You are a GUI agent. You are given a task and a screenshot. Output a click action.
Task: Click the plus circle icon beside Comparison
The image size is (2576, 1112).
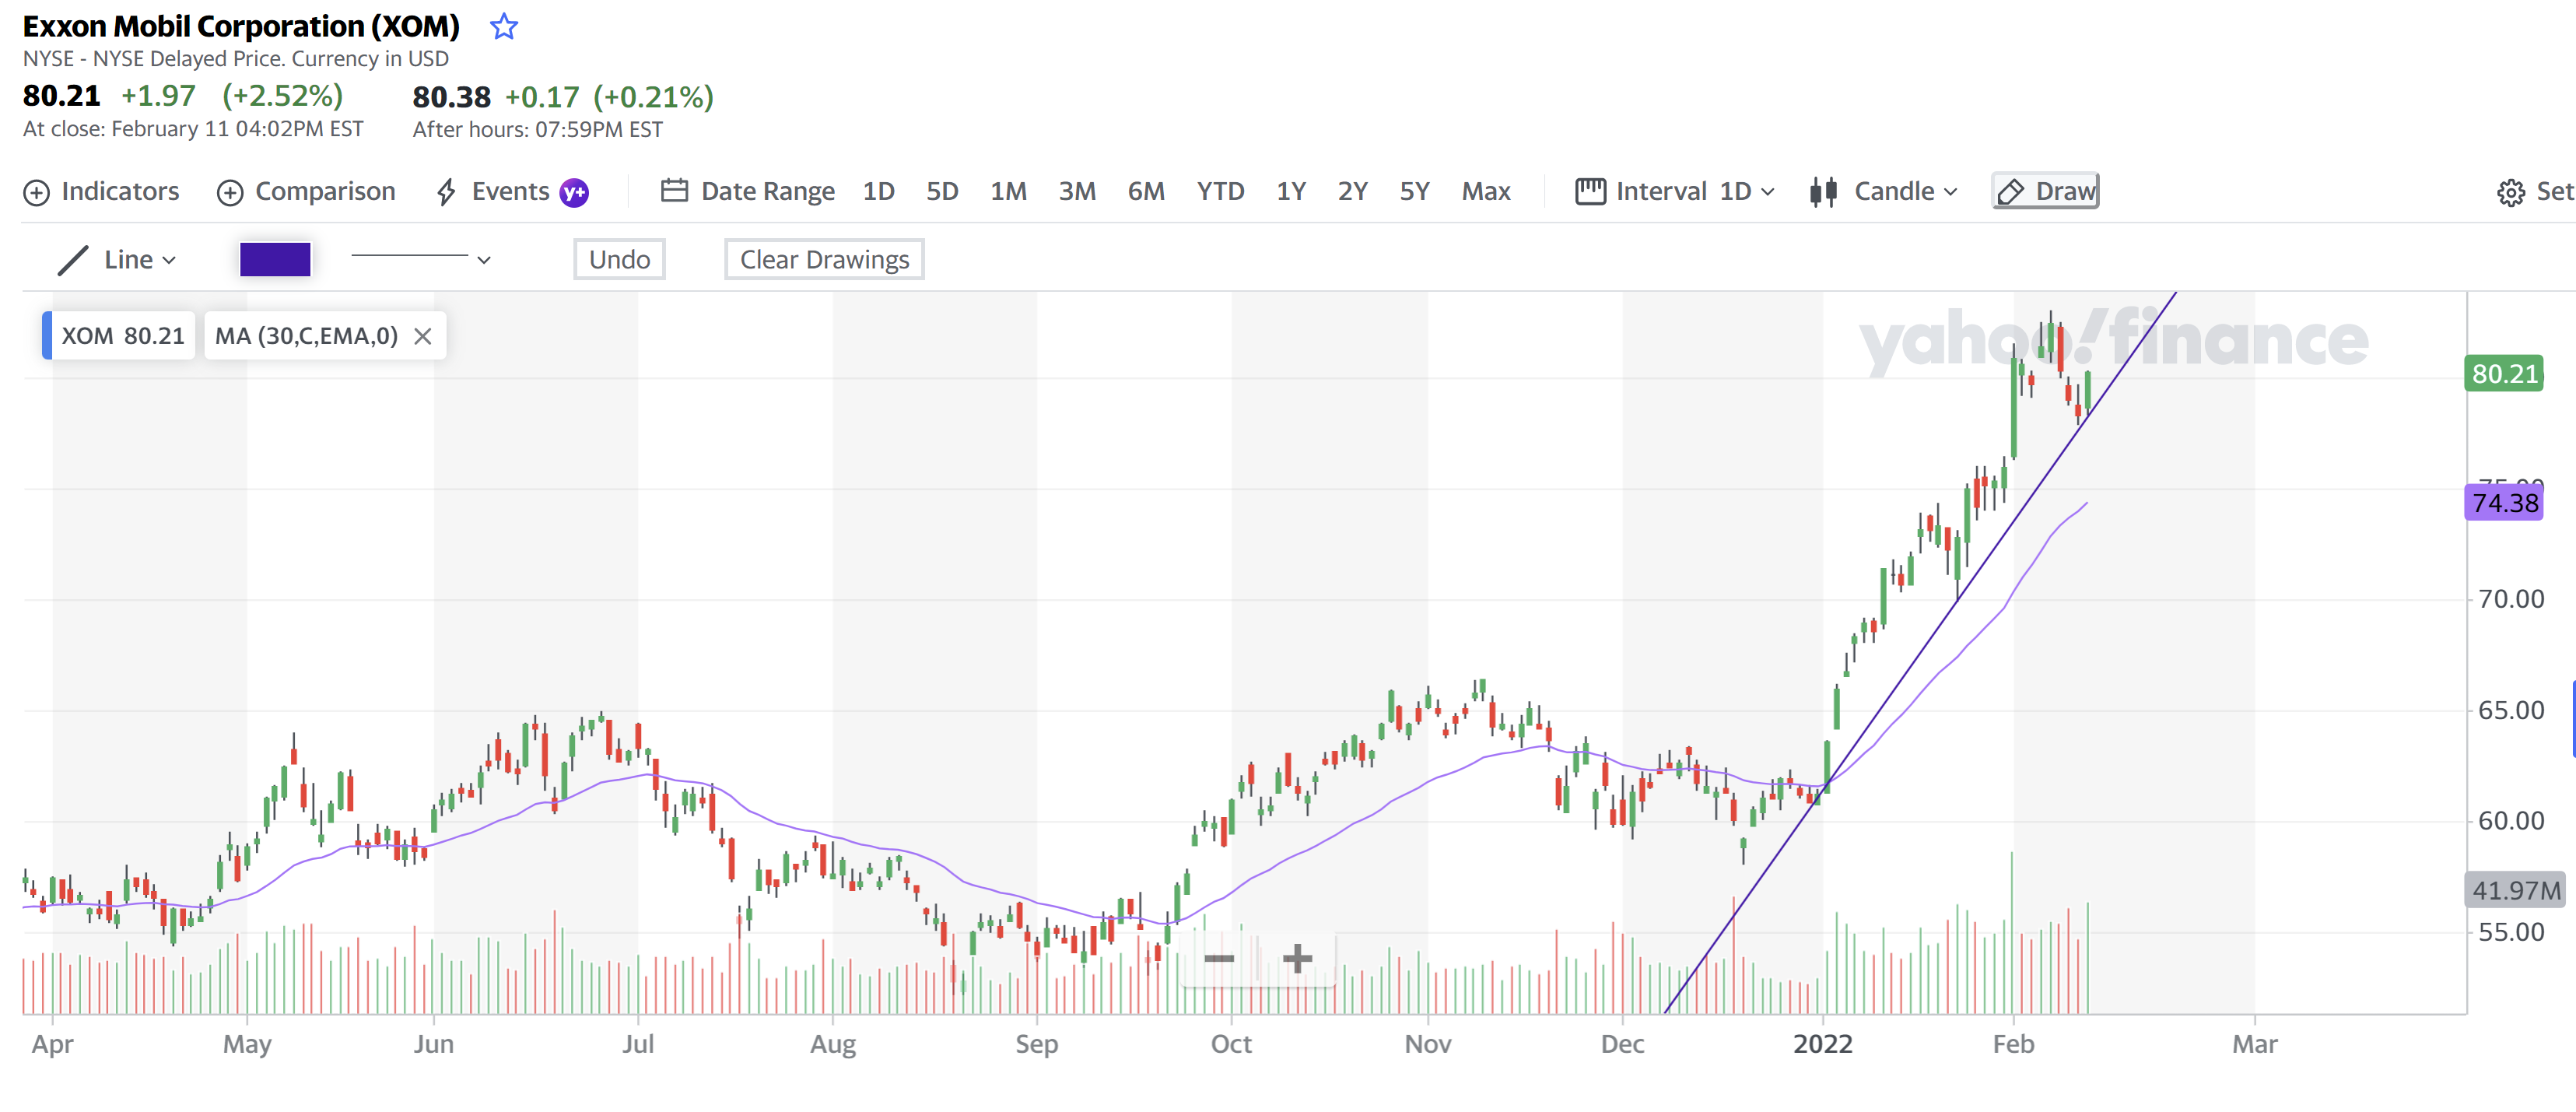click(230, 193)
